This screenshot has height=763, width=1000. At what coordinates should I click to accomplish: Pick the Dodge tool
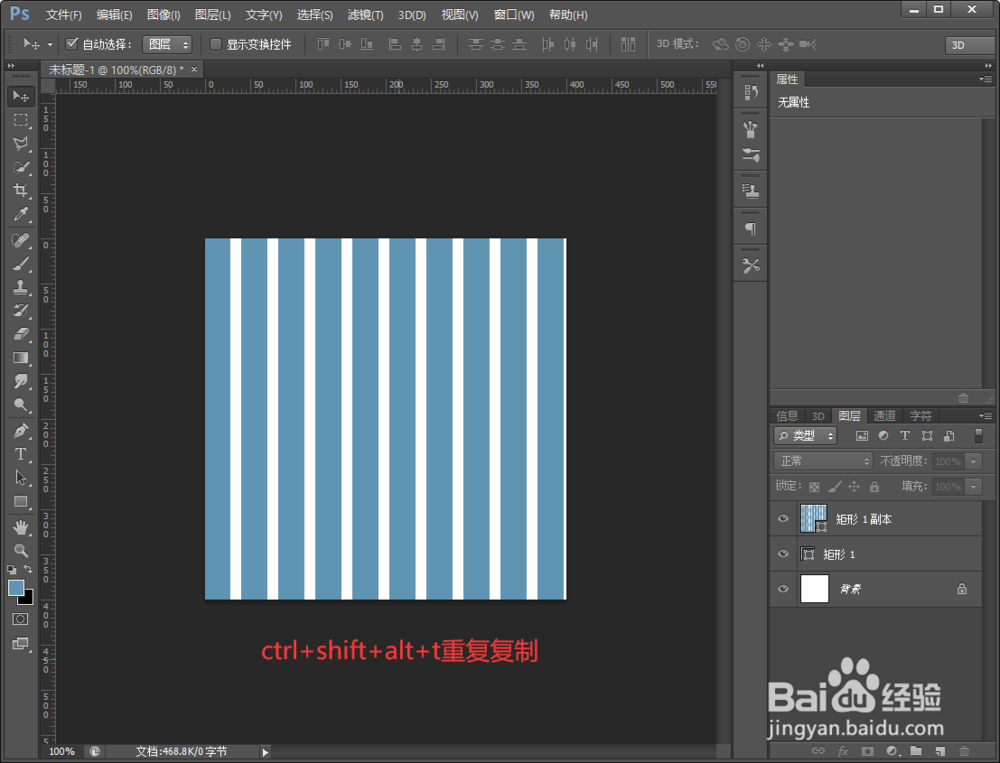click(20, 404)
